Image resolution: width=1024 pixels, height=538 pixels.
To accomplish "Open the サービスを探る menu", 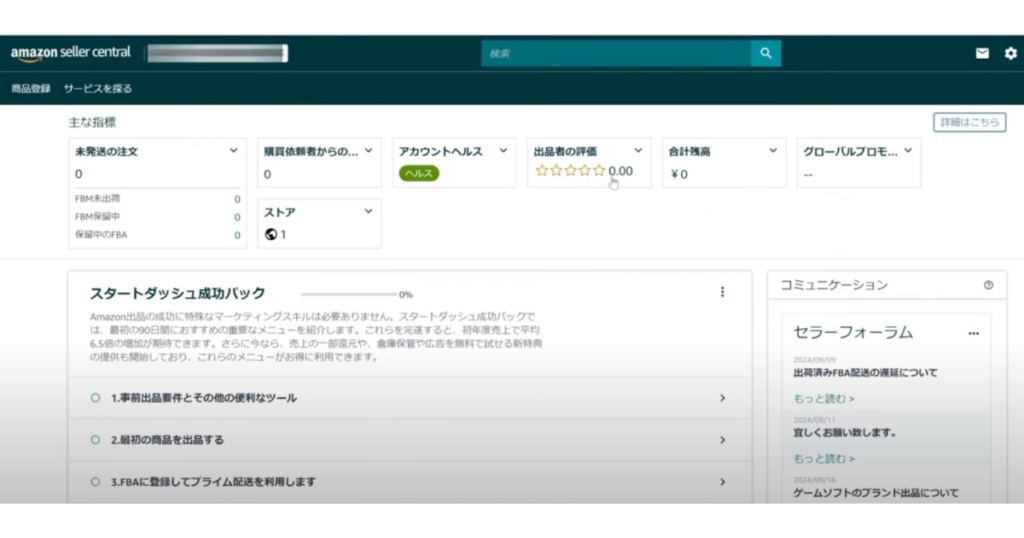I will 98,88.
